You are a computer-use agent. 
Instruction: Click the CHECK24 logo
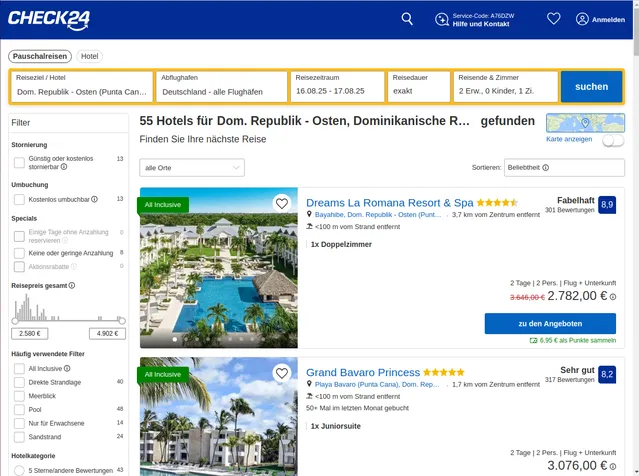[49, 20]
